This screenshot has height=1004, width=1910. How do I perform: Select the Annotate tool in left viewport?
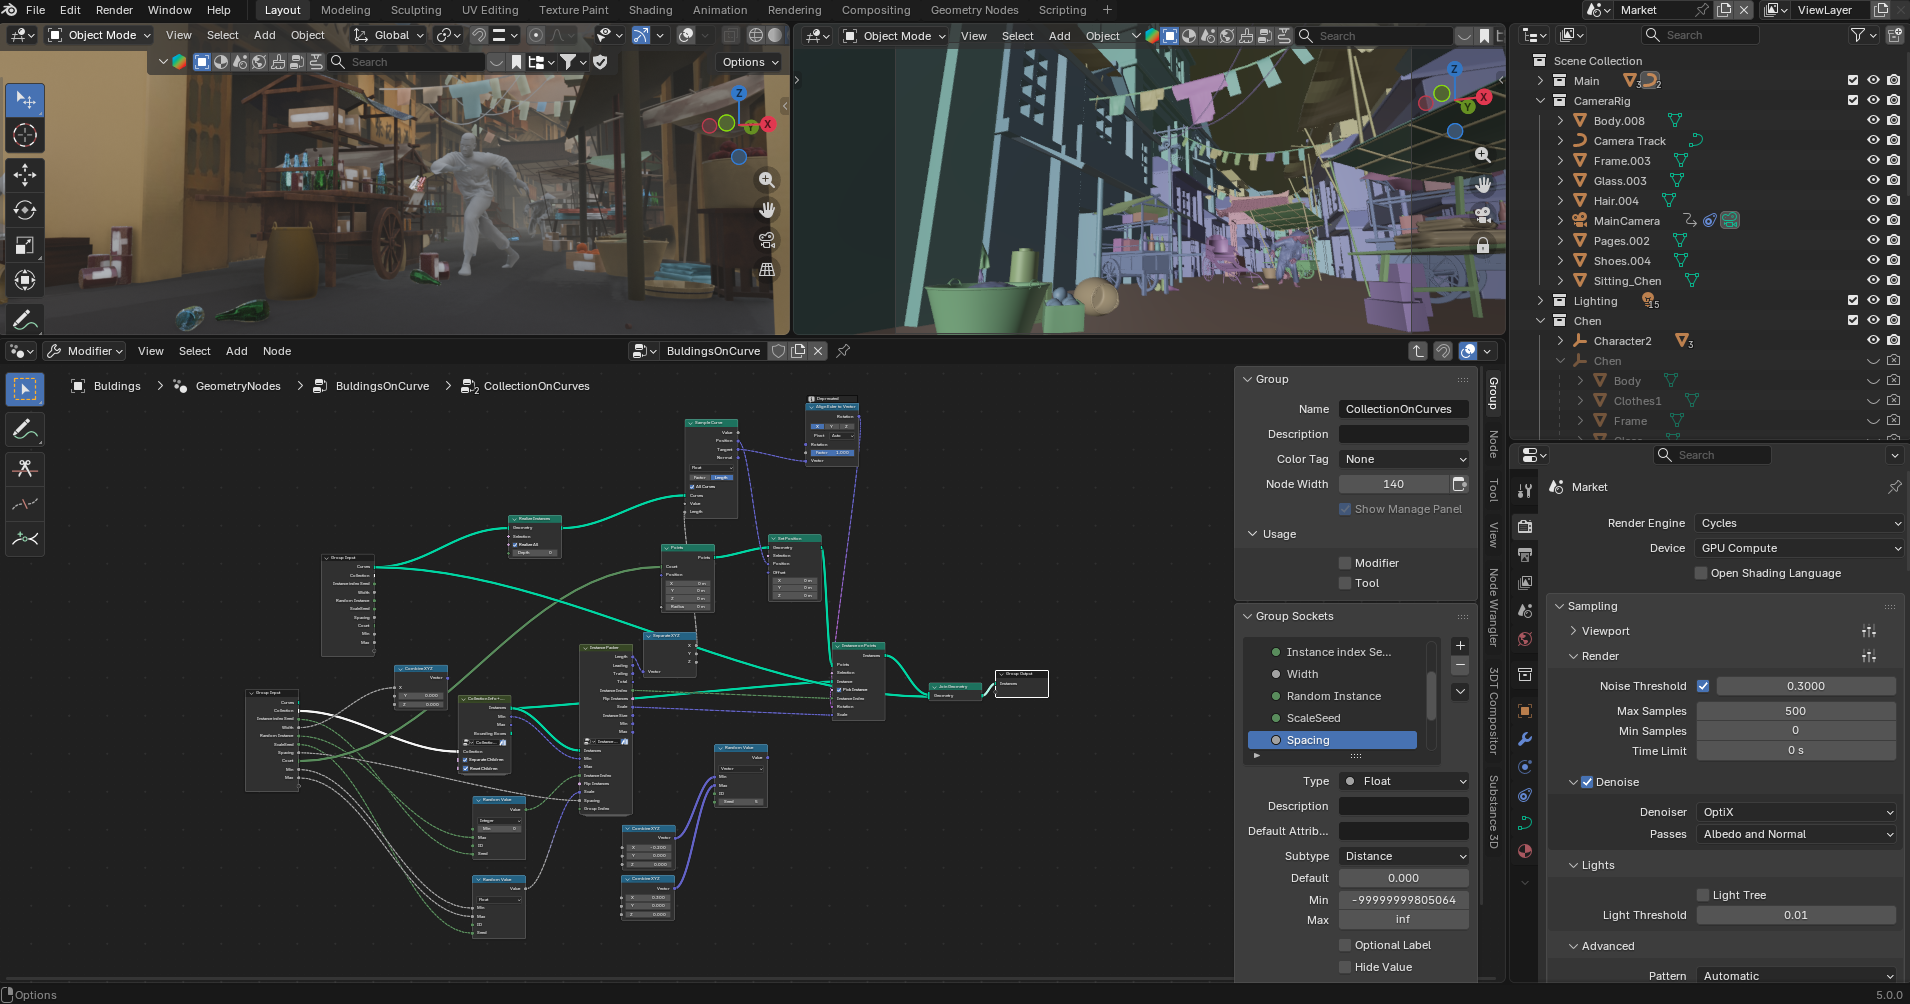(x=25, y=320)
